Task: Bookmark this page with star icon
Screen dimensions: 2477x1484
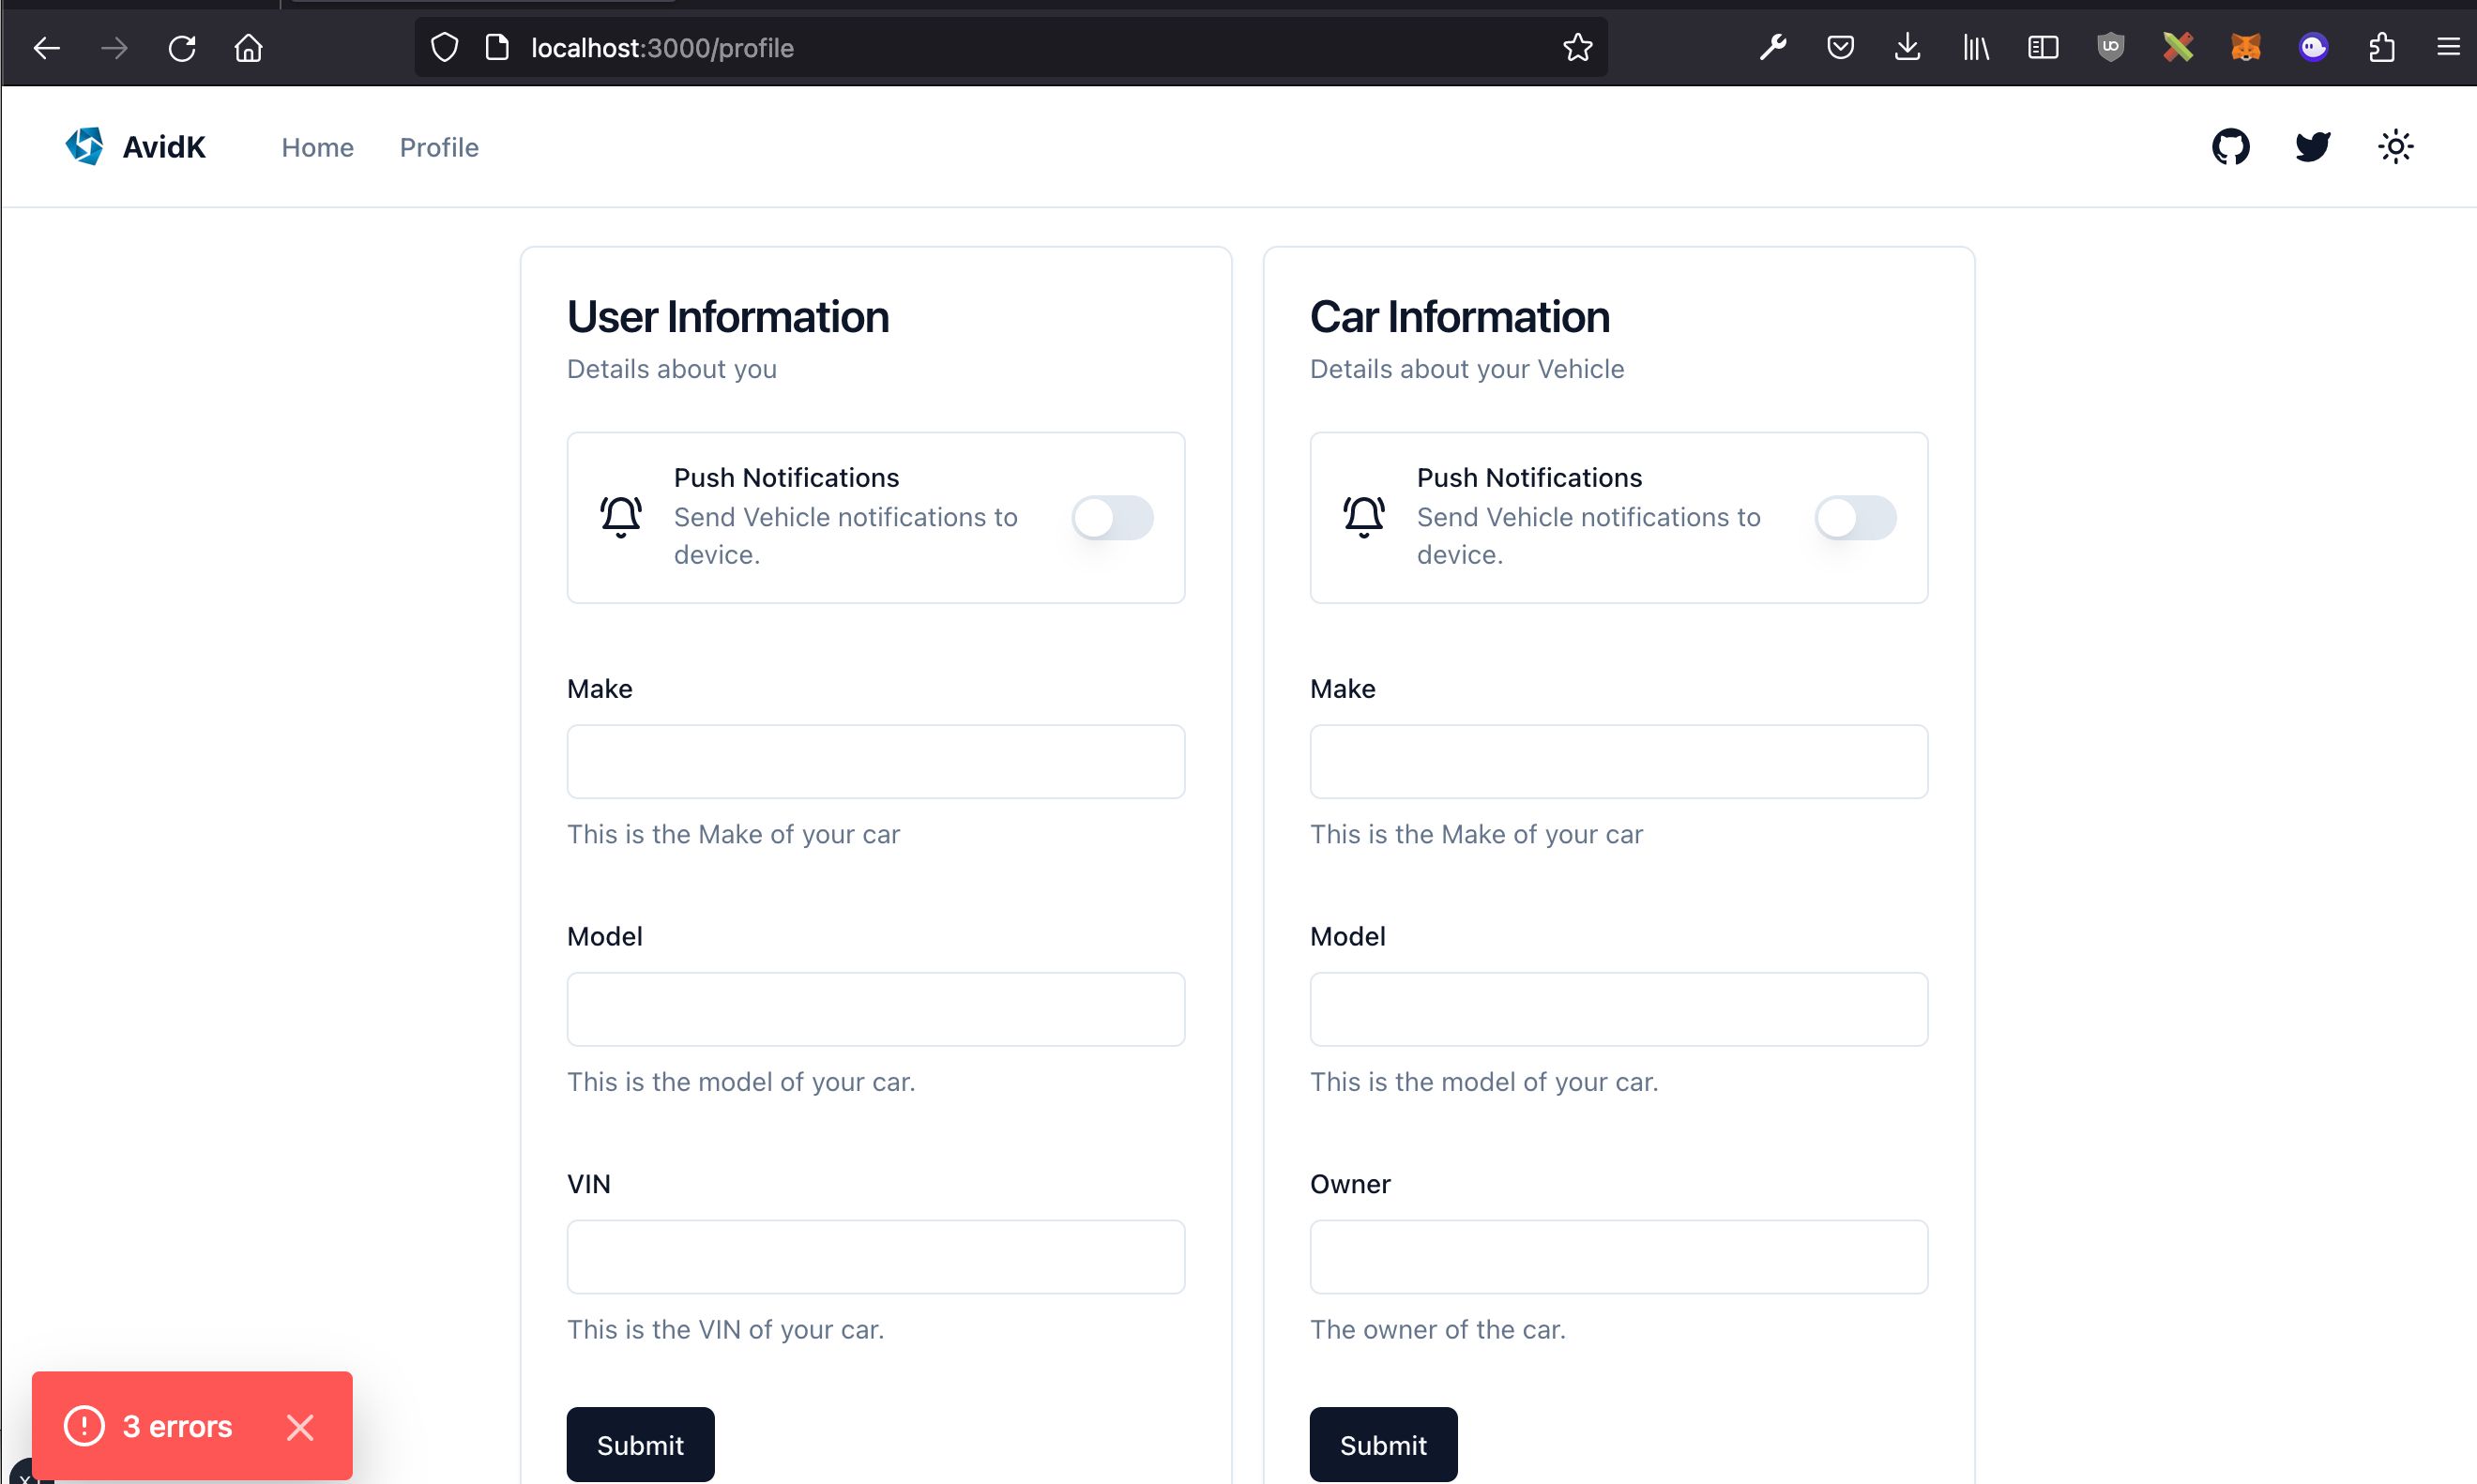Action: pyautogui.click(x=1577, y=47)
